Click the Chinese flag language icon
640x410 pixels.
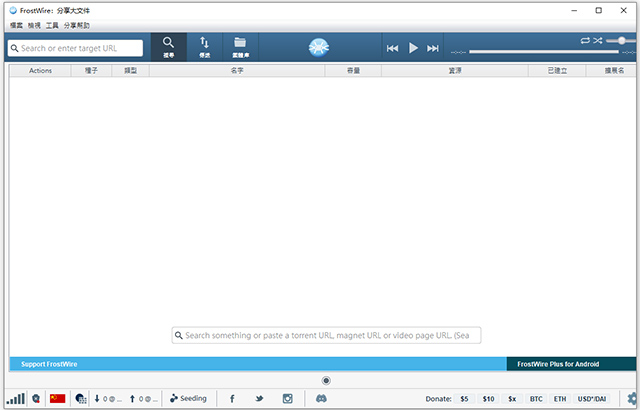click(x=58, y=398)
